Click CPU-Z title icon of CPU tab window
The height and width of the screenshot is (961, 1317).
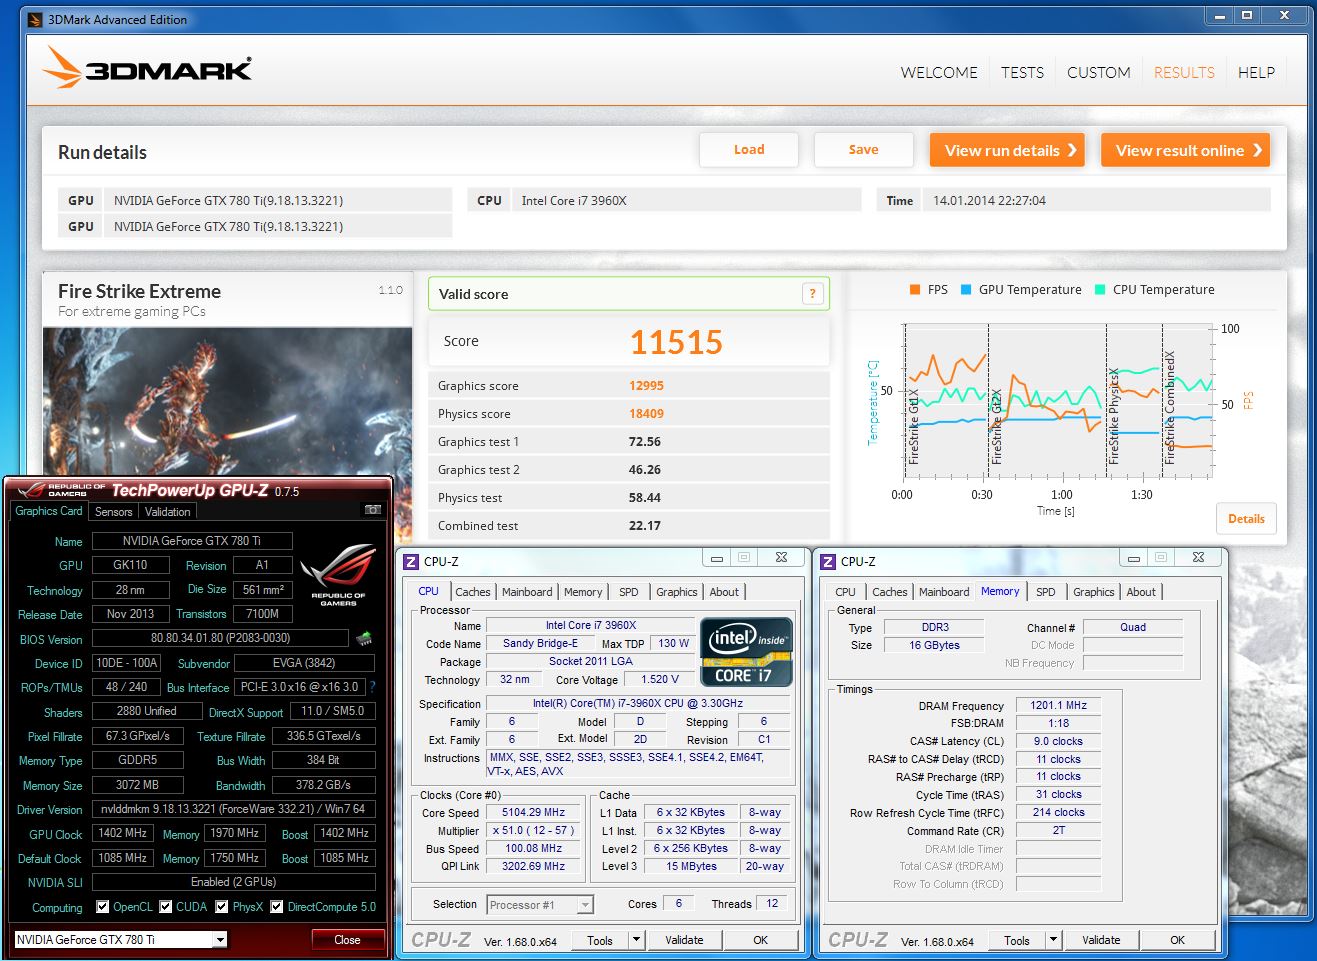410,561
